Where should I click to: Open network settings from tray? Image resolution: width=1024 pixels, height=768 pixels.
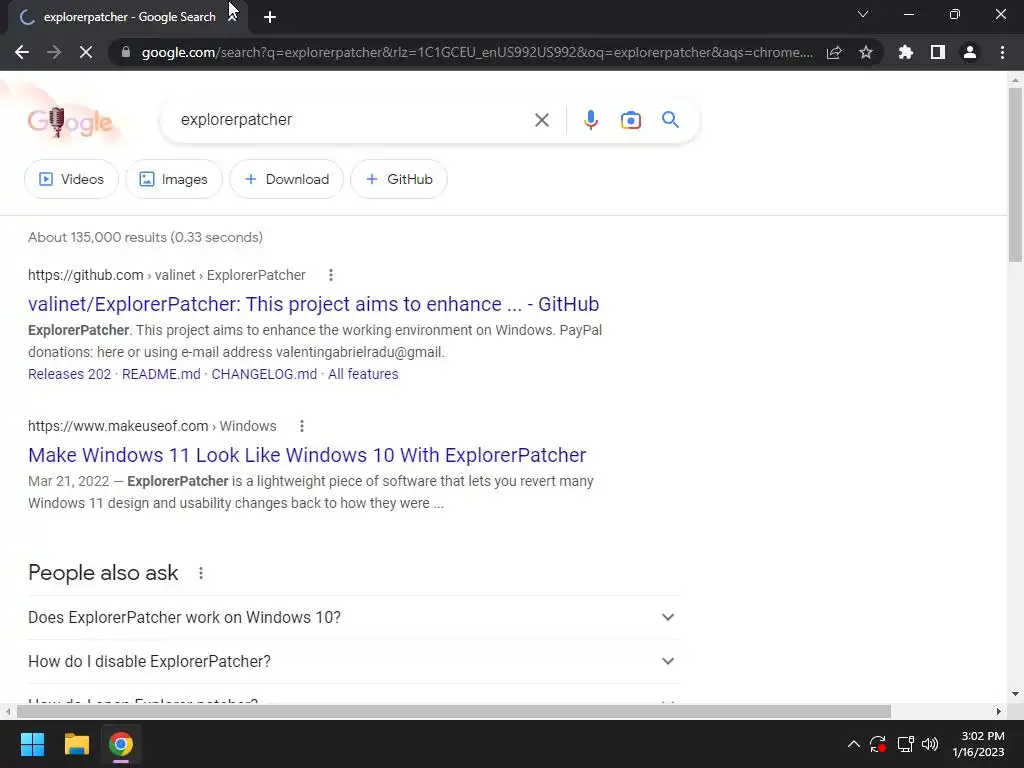905,744
